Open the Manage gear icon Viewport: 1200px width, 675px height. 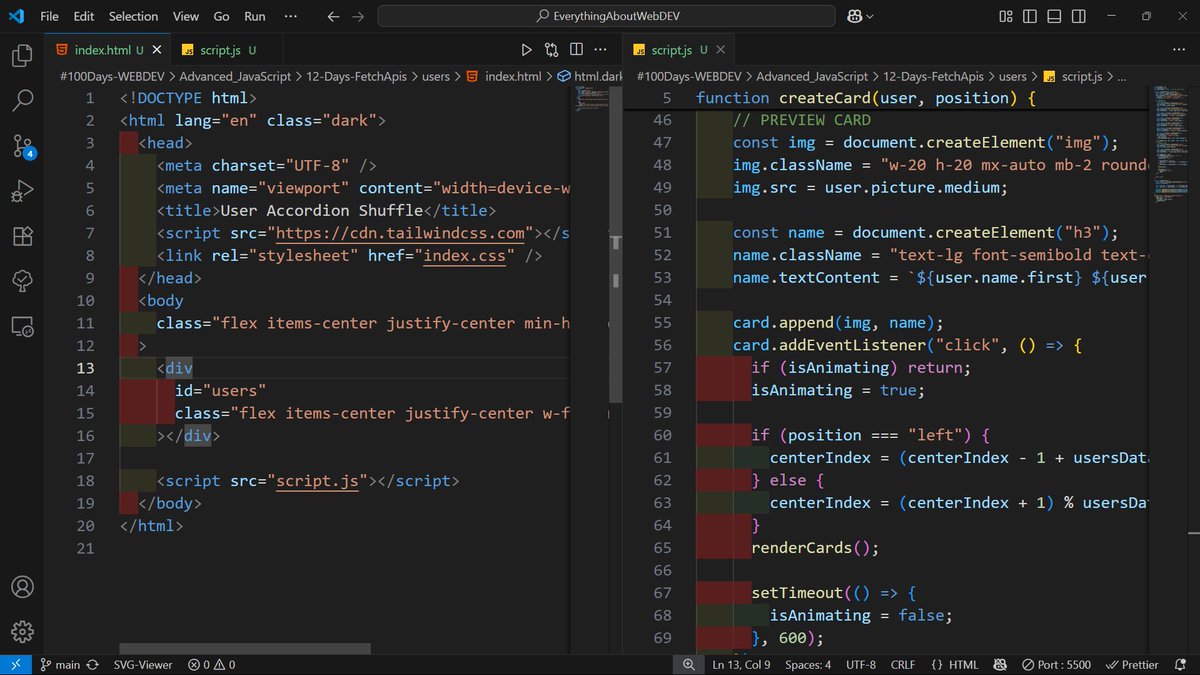(x=22, y=632)
